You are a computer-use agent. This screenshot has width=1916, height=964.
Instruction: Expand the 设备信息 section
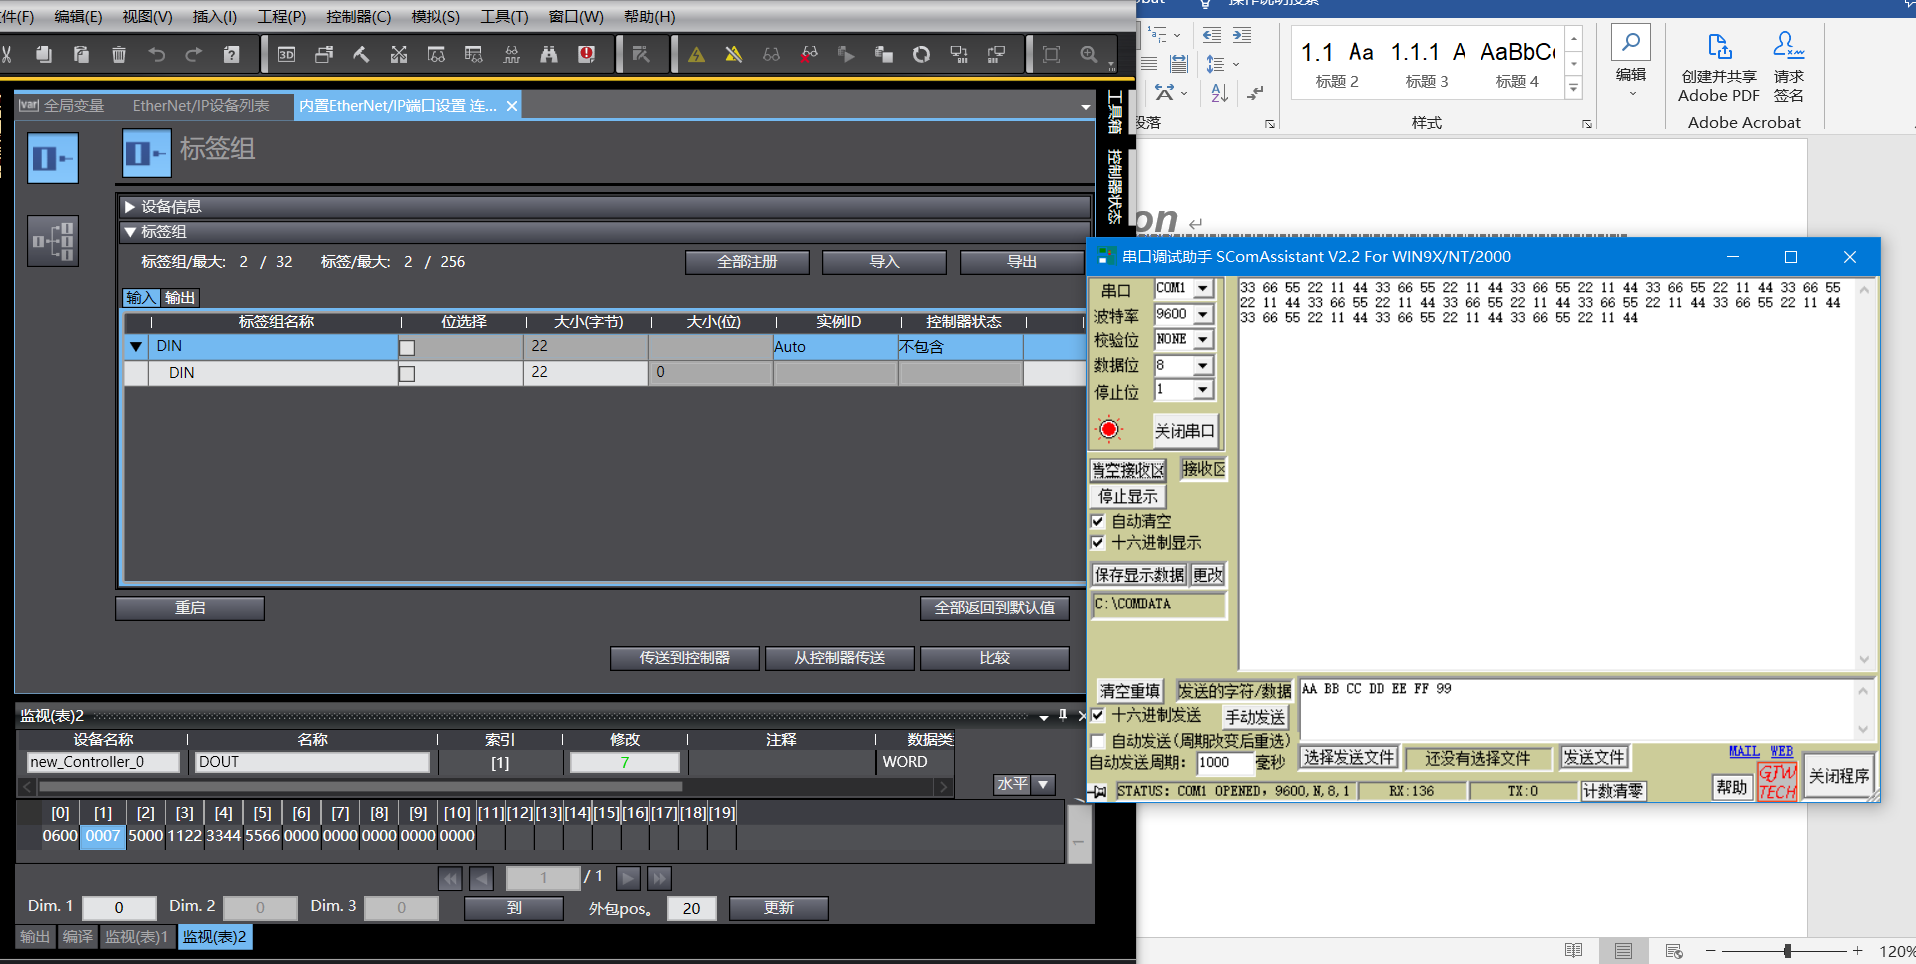pos(130,207)
